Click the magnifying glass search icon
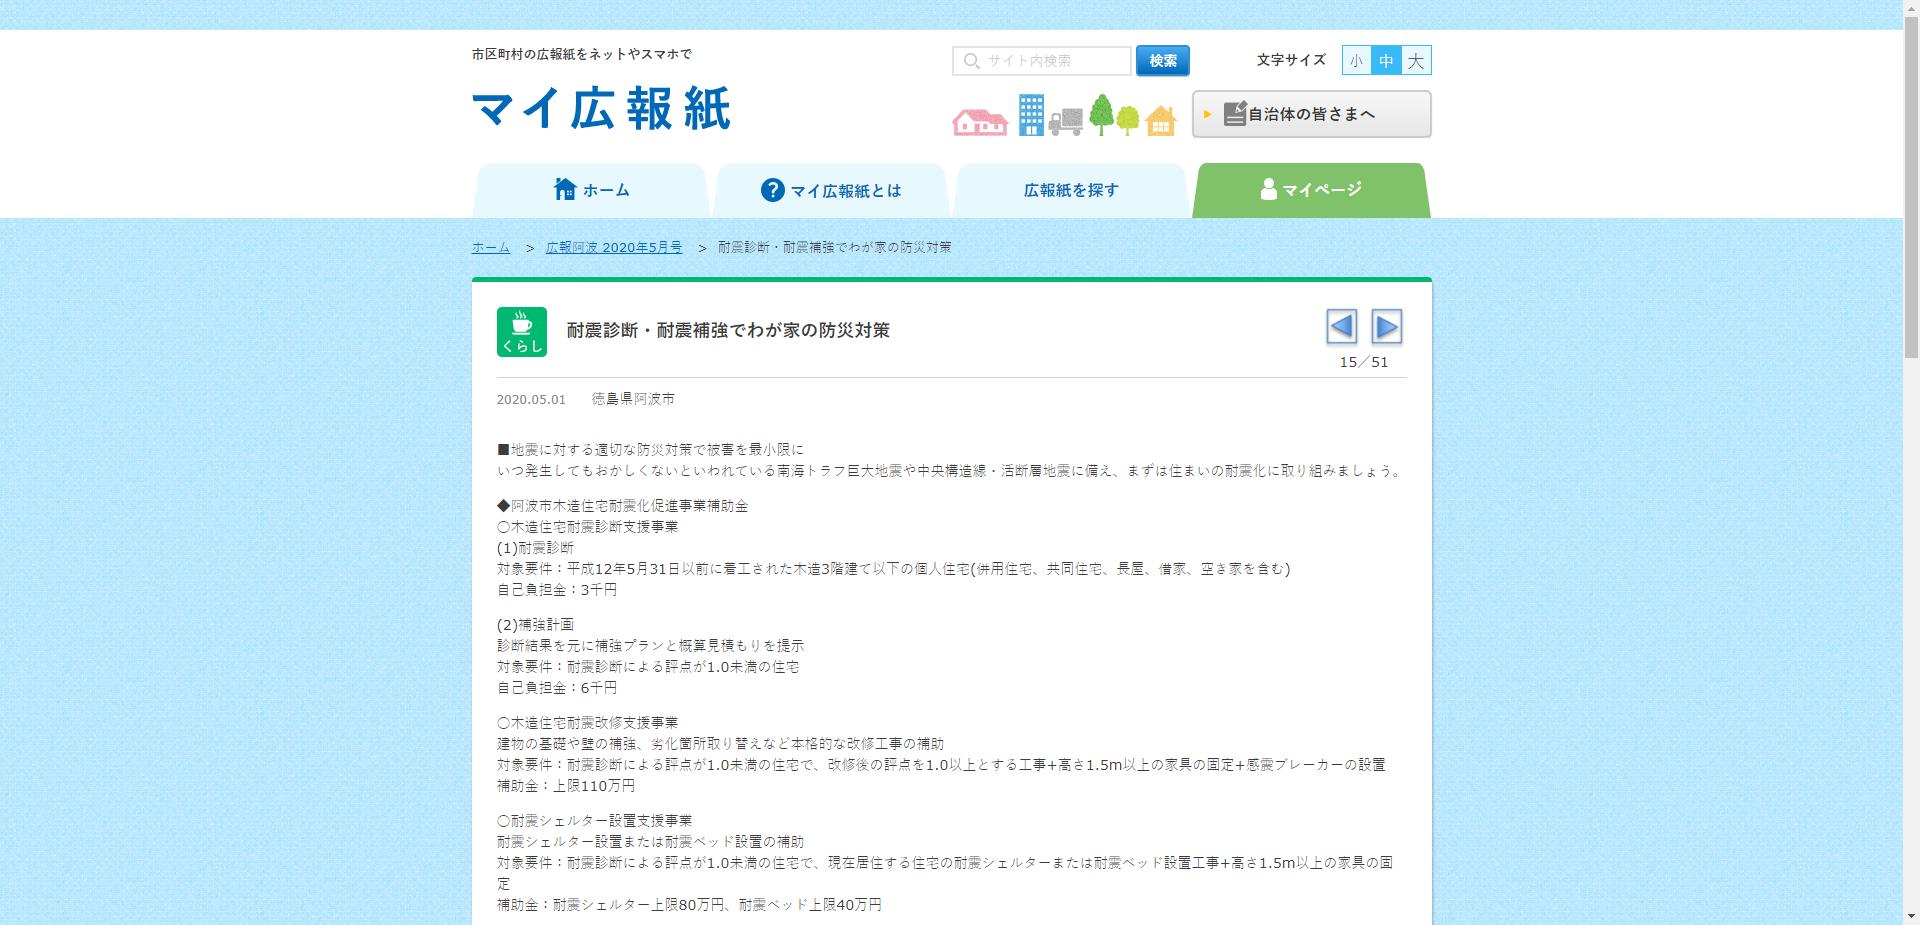Viewport: 1920px width, 925px height. (970, 61)
